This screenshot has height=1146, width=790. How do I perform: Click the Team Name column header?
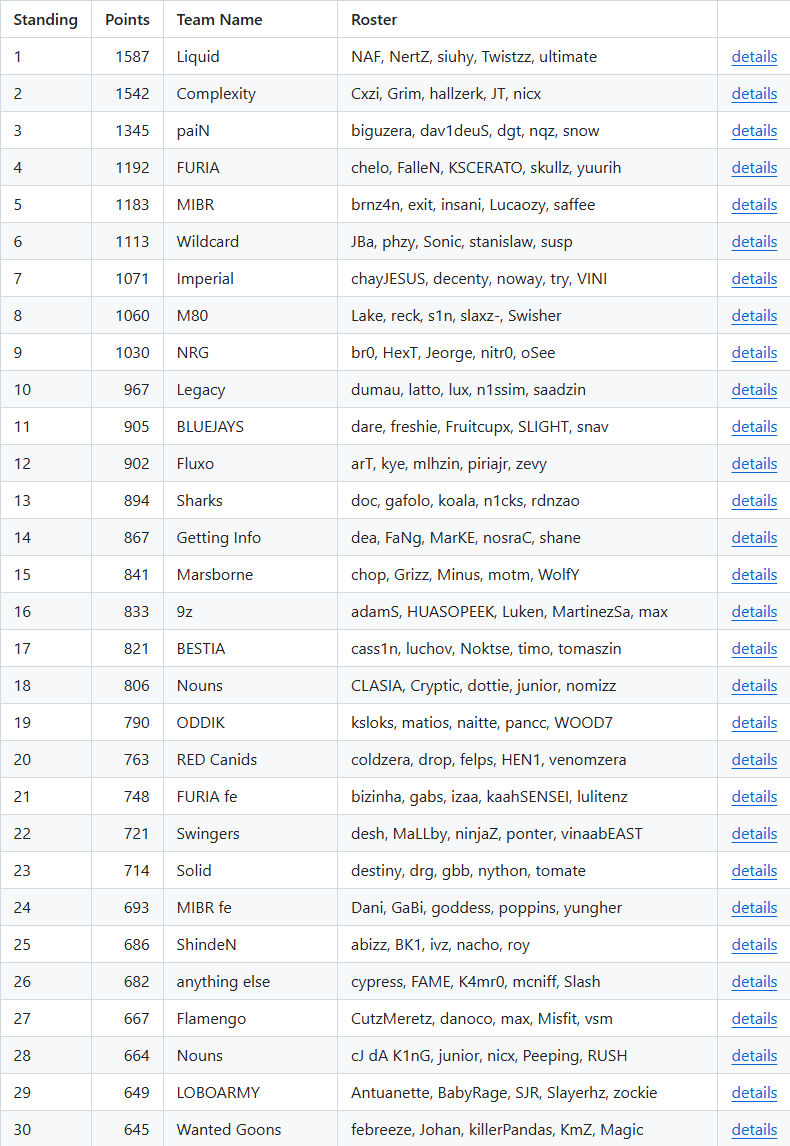pos(219,20)
